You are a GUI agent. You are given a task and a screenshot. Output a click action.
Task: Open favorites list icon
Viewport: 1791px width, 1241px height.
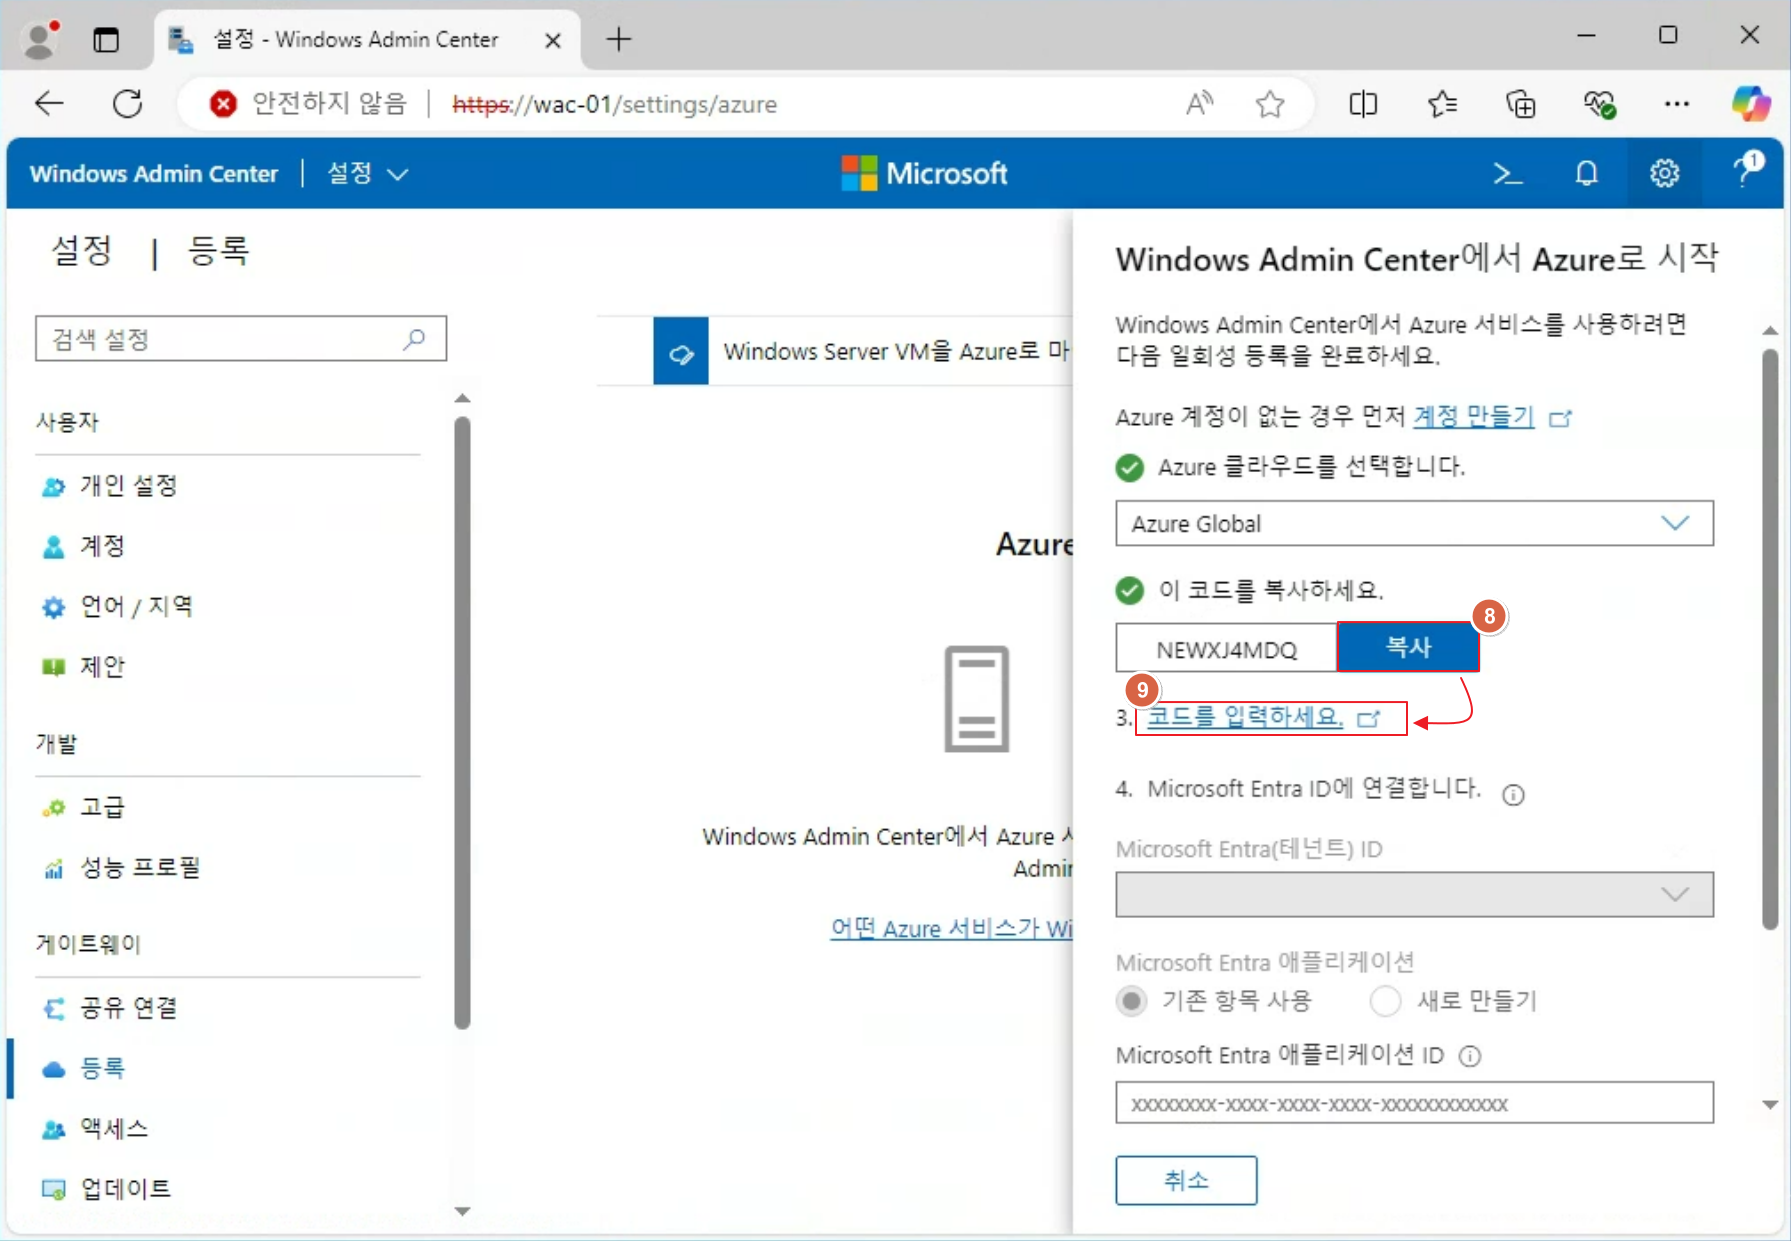[x=1442, y=104]
